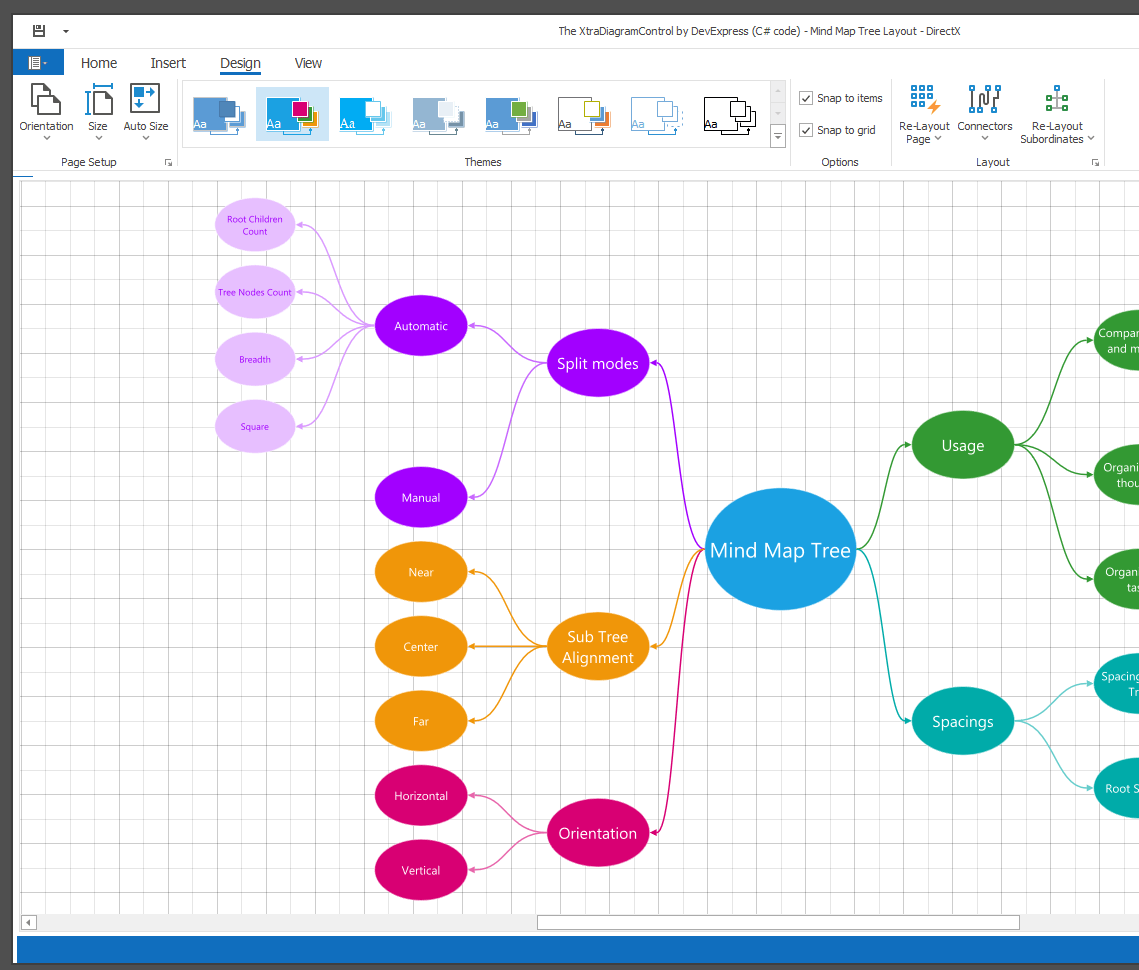Click the Save icon in quick access toolbar

coord(39,31)
